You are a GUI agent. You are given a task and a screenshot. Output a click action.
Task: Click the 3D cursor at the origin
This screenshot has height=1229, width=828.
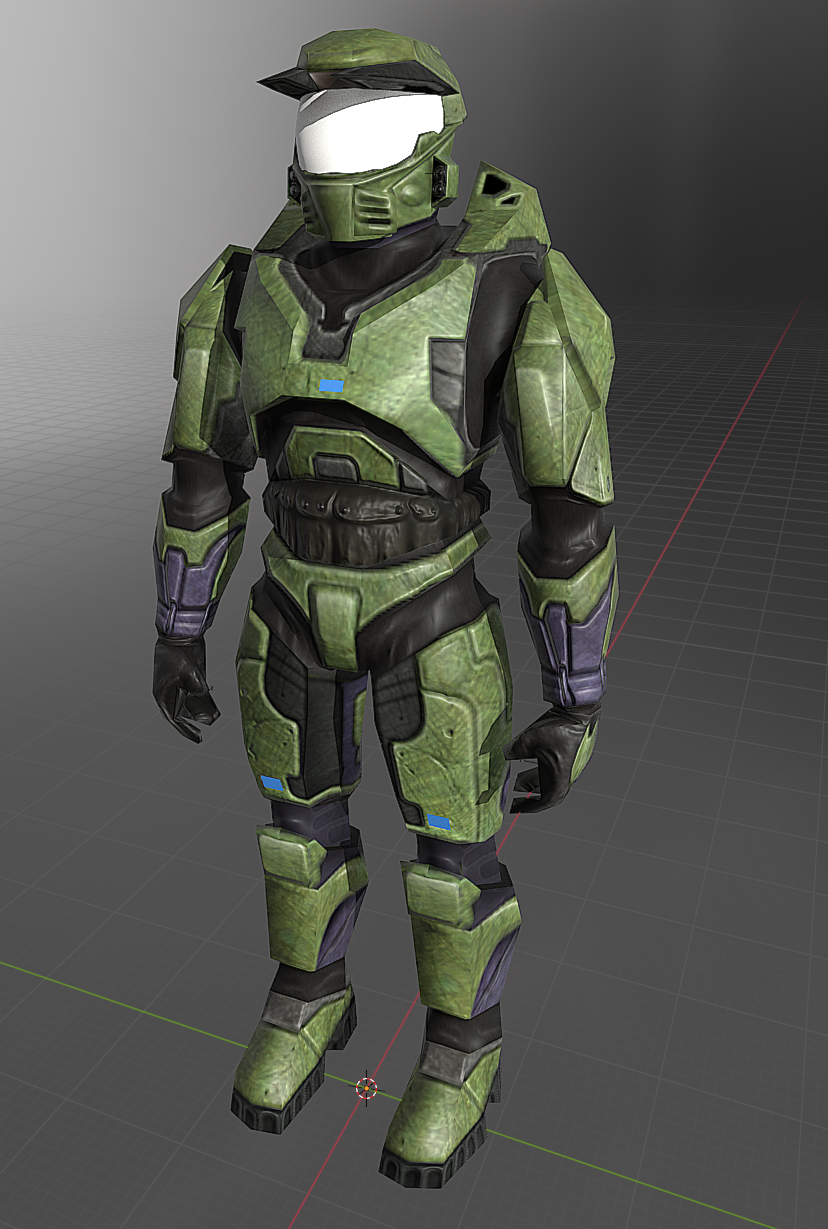point(367,1087)
